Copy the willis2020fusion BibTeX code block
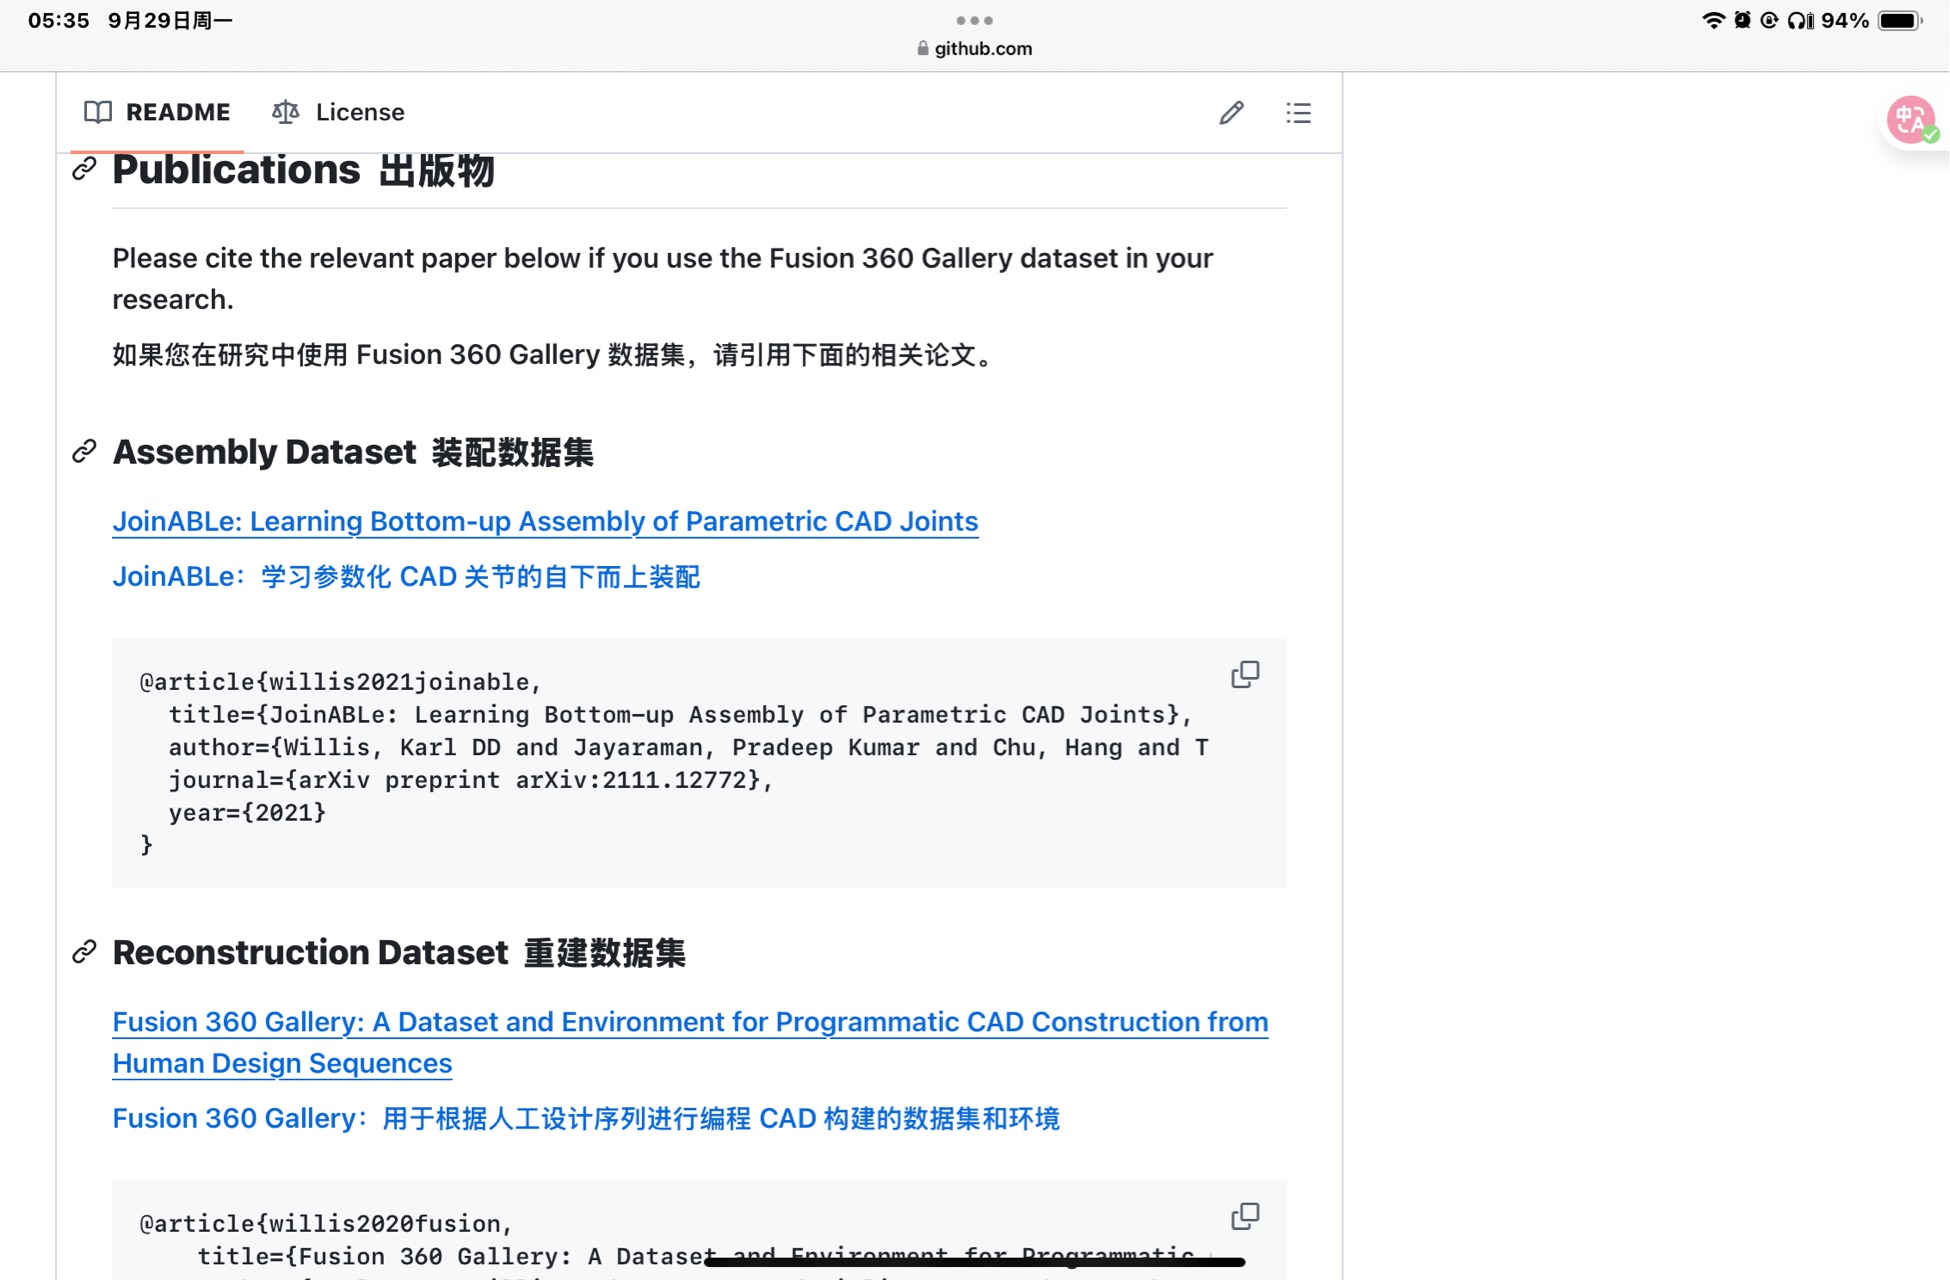Viewport: 1950px width, 1280px height. 1245,1217
